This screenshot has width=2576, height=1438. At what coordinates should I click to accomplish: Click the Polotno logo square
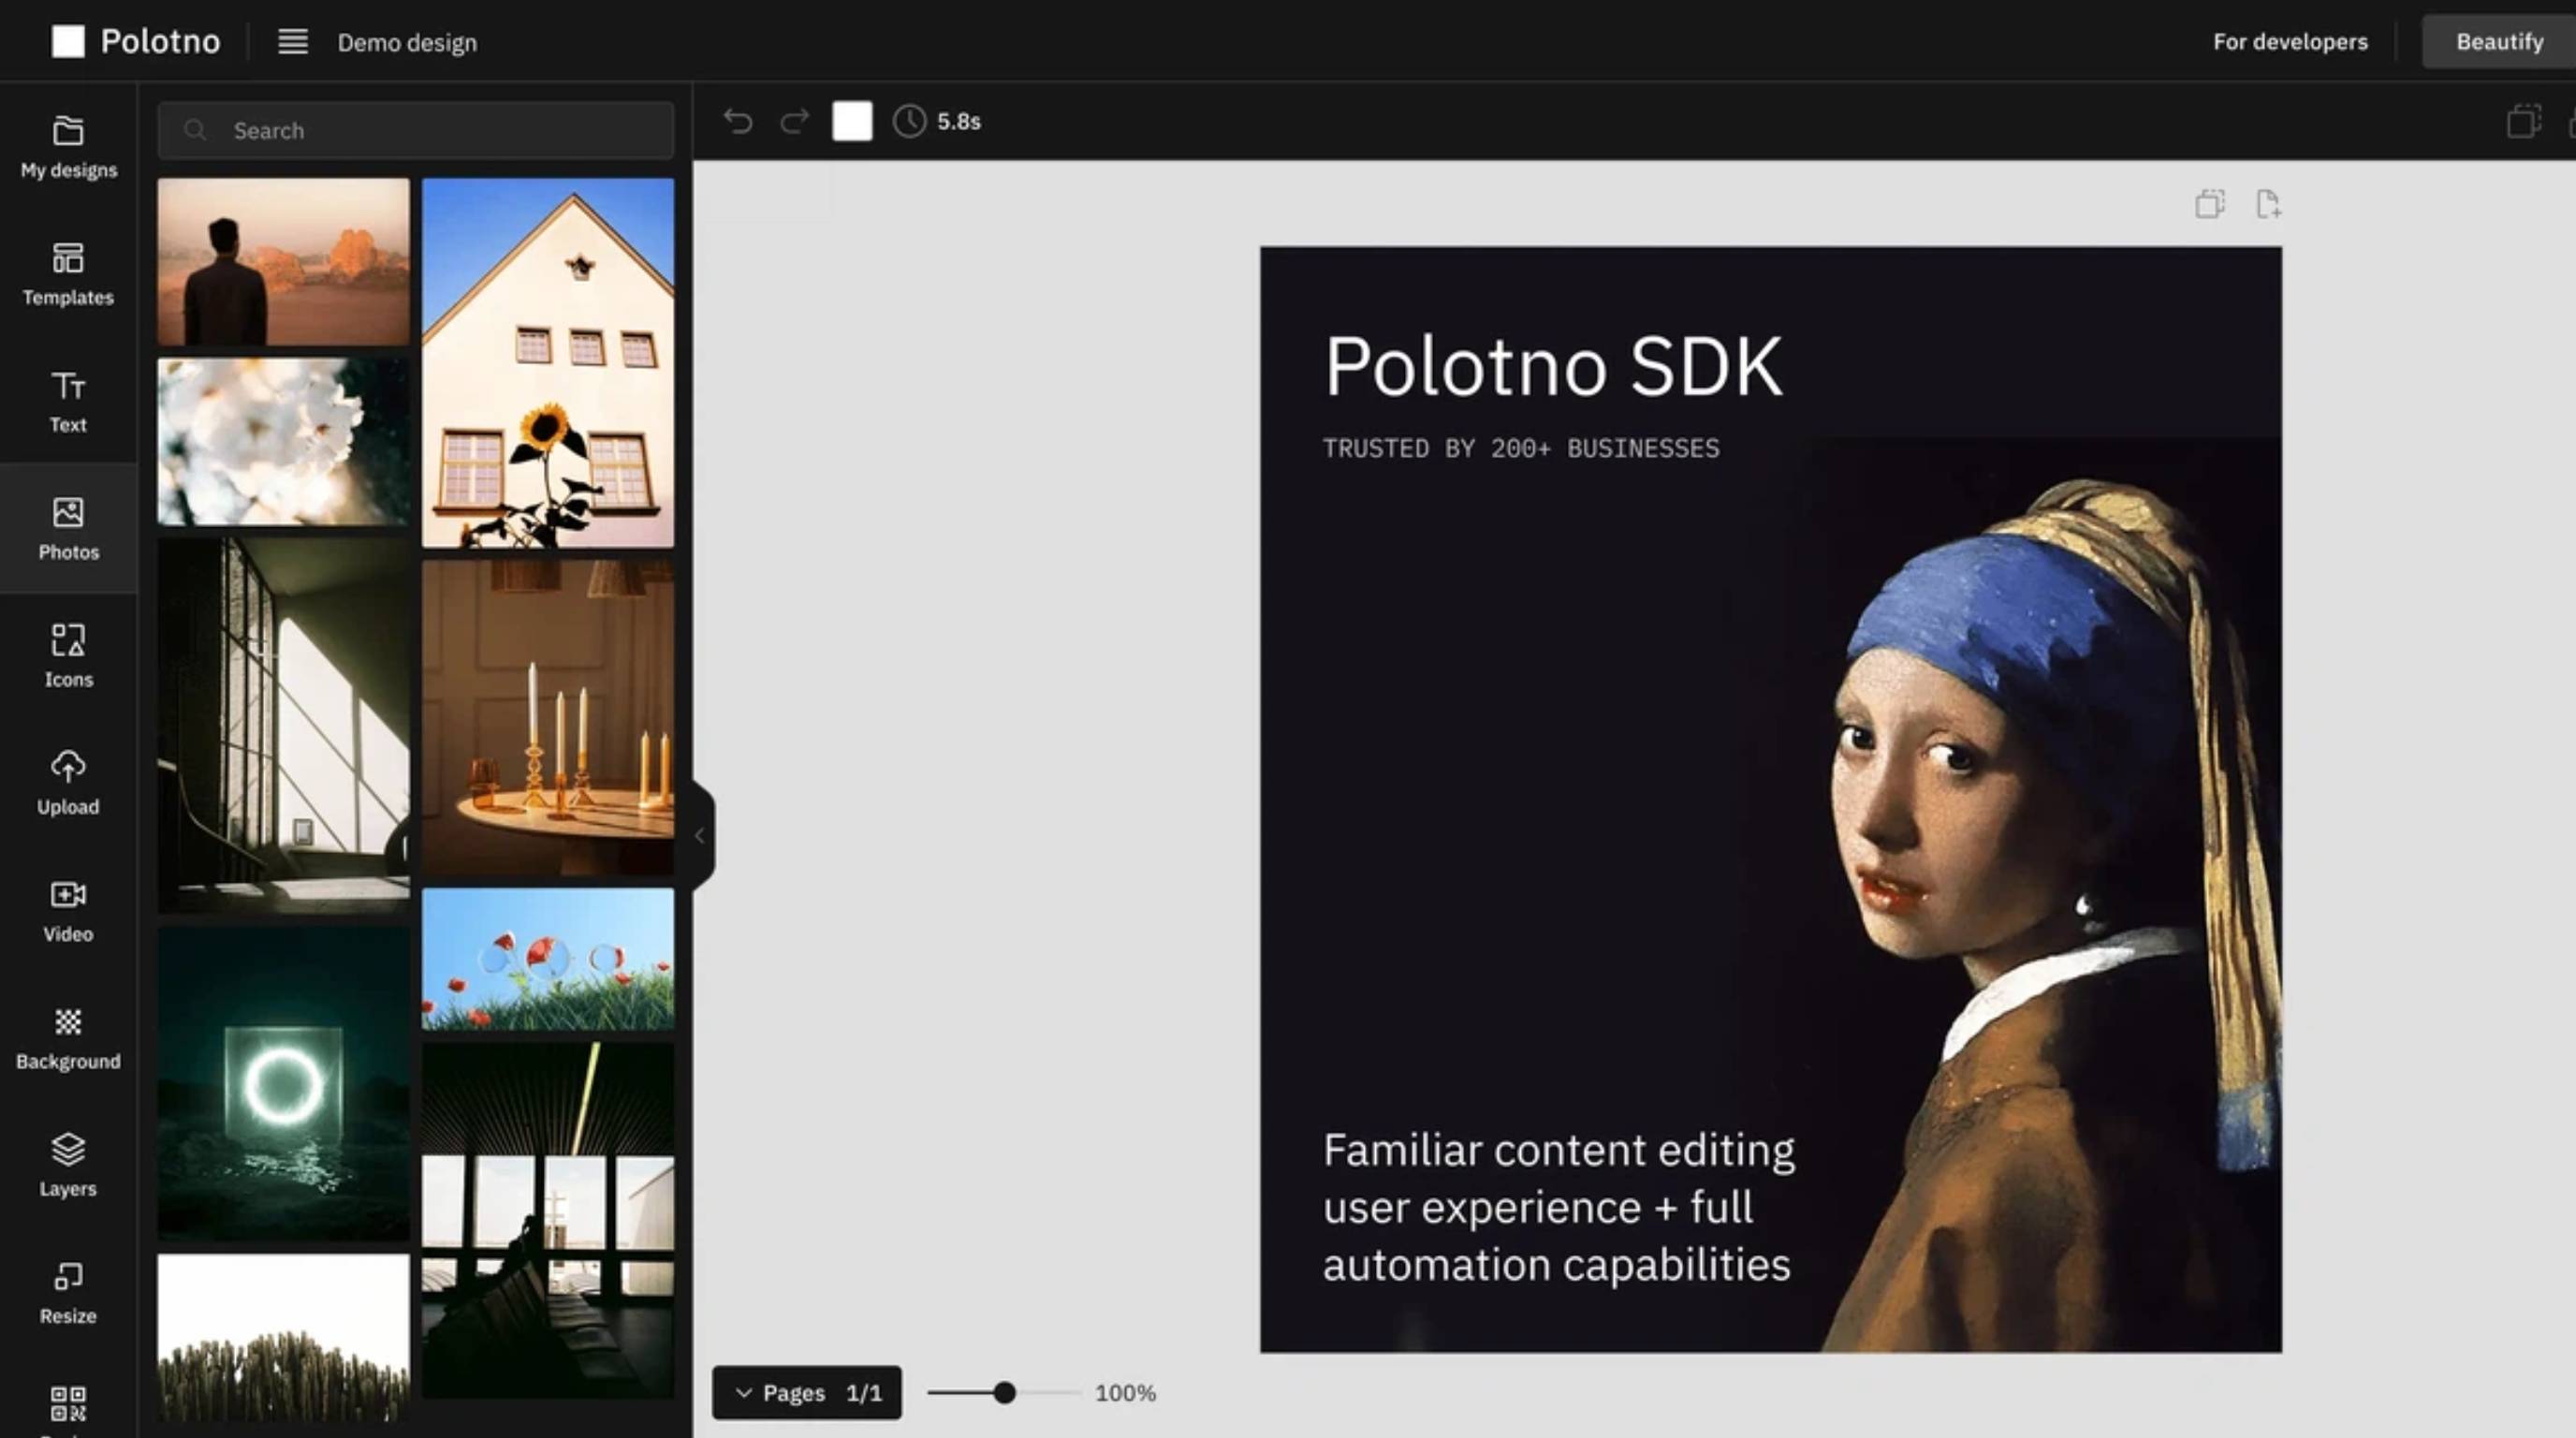(x=68, y=41)
